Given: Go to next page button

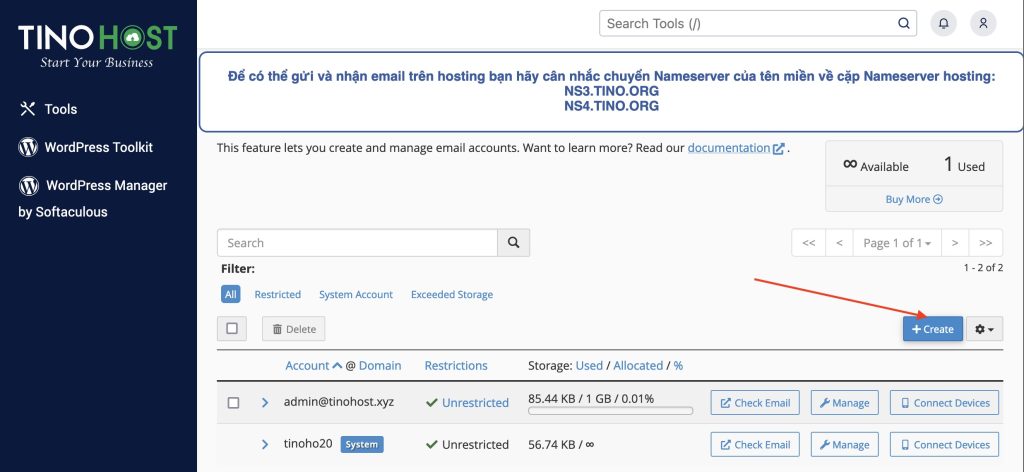Looking at the screenshot, I should coord(955,243).
